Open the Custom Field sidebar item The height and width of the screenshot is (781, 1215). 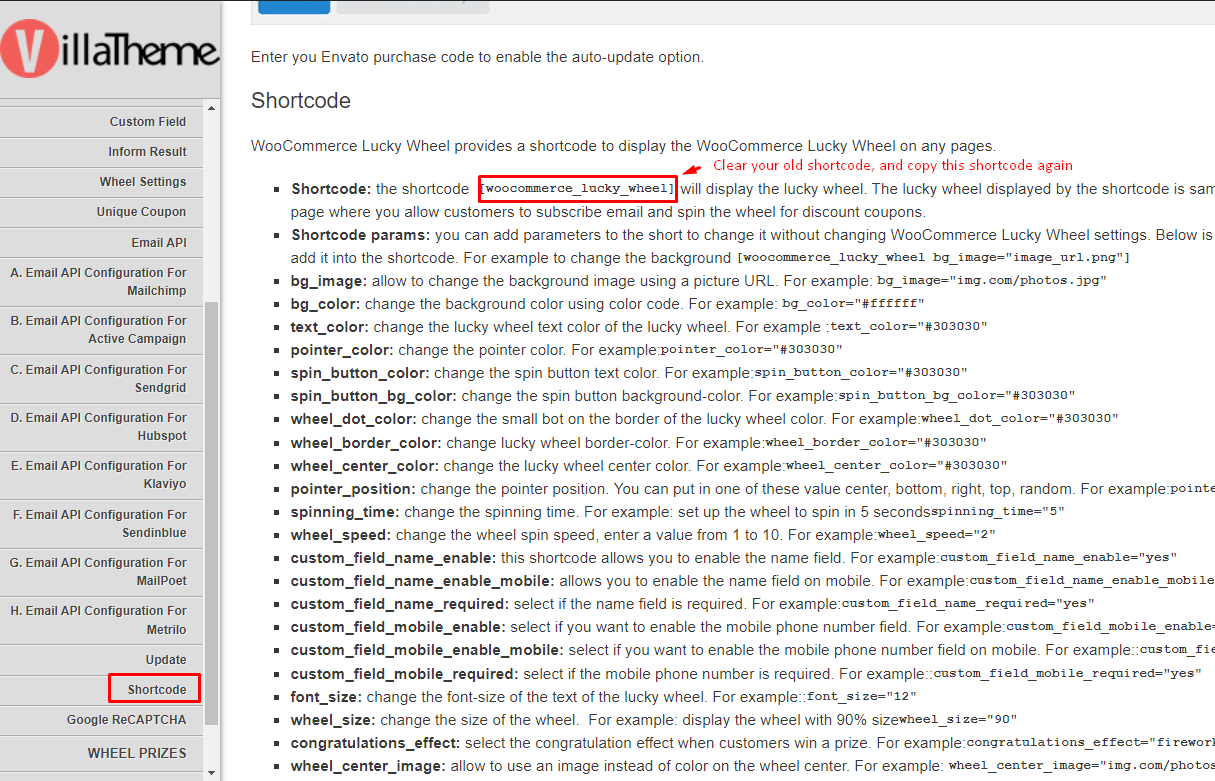(x=101, y=122)
